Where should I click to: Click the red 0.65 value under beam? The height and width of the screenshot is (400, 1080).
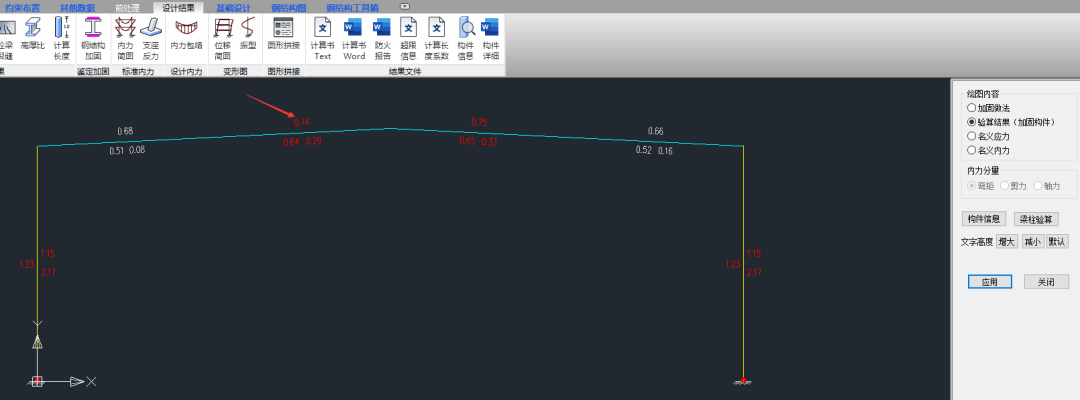pos(467,141)
